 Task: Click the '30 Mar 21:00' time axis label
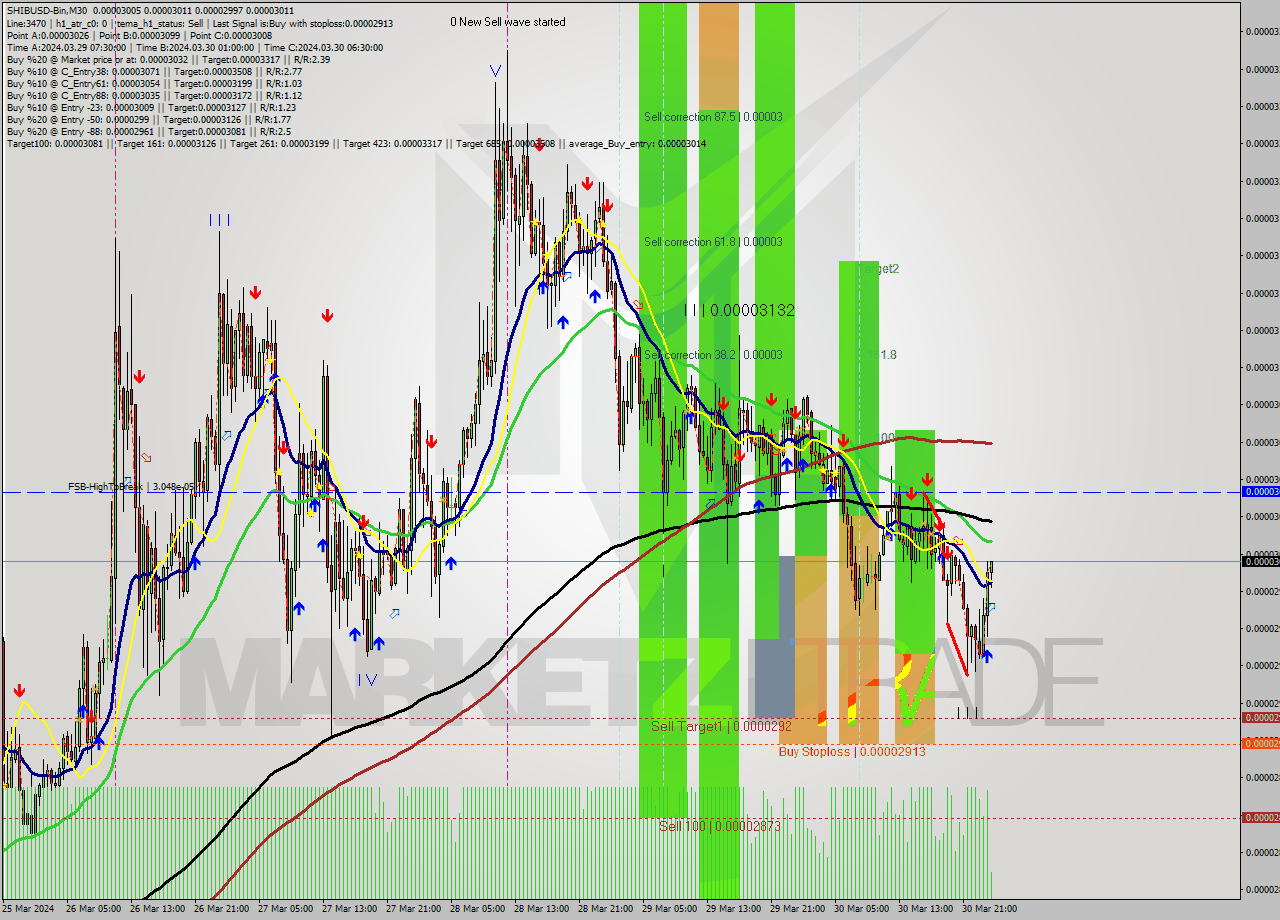(x=989, y=908)
